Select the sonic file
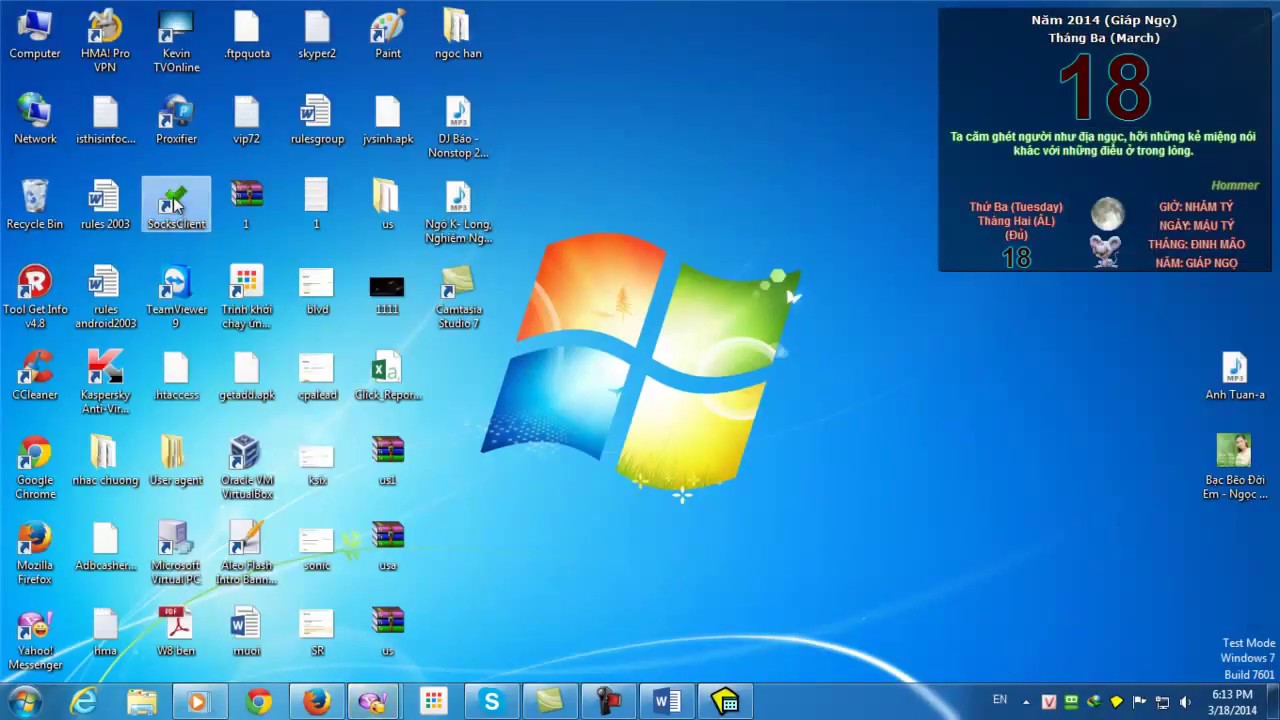 [317, 546]
